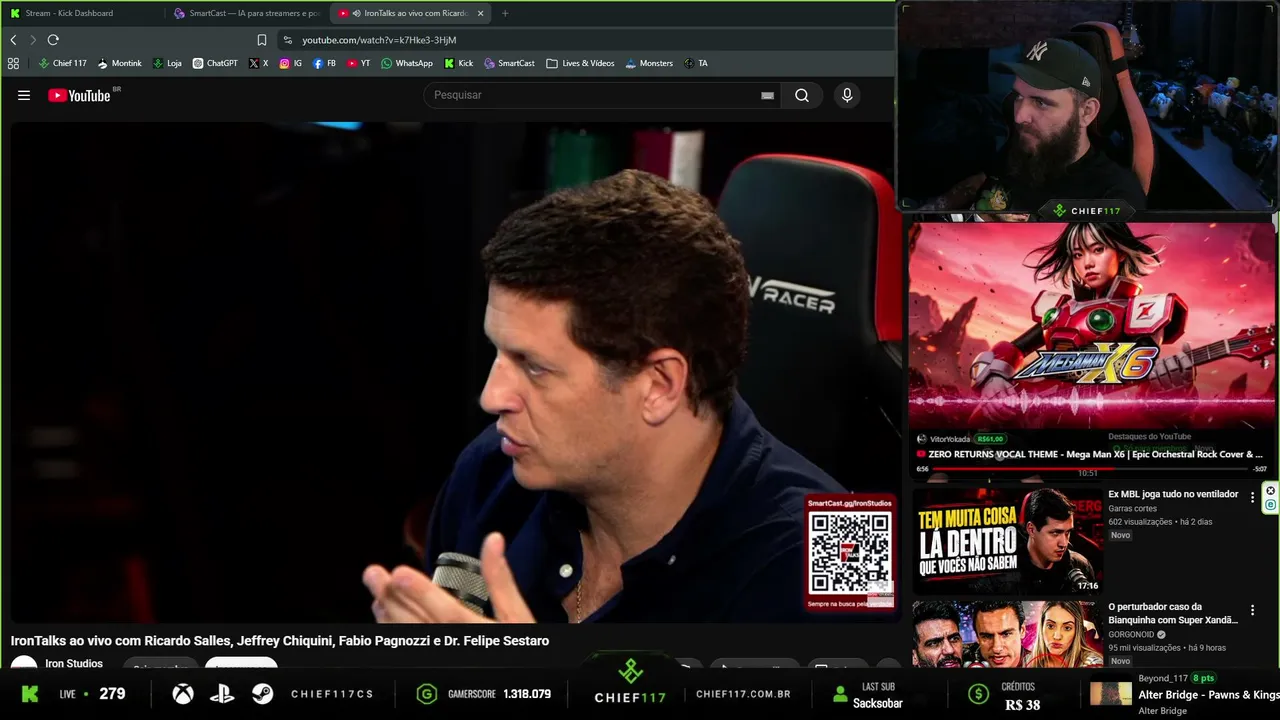Open Ex MBL joga tudo no ventilador
Screen dimensions: 1280x720
[x=1173, y=494]
